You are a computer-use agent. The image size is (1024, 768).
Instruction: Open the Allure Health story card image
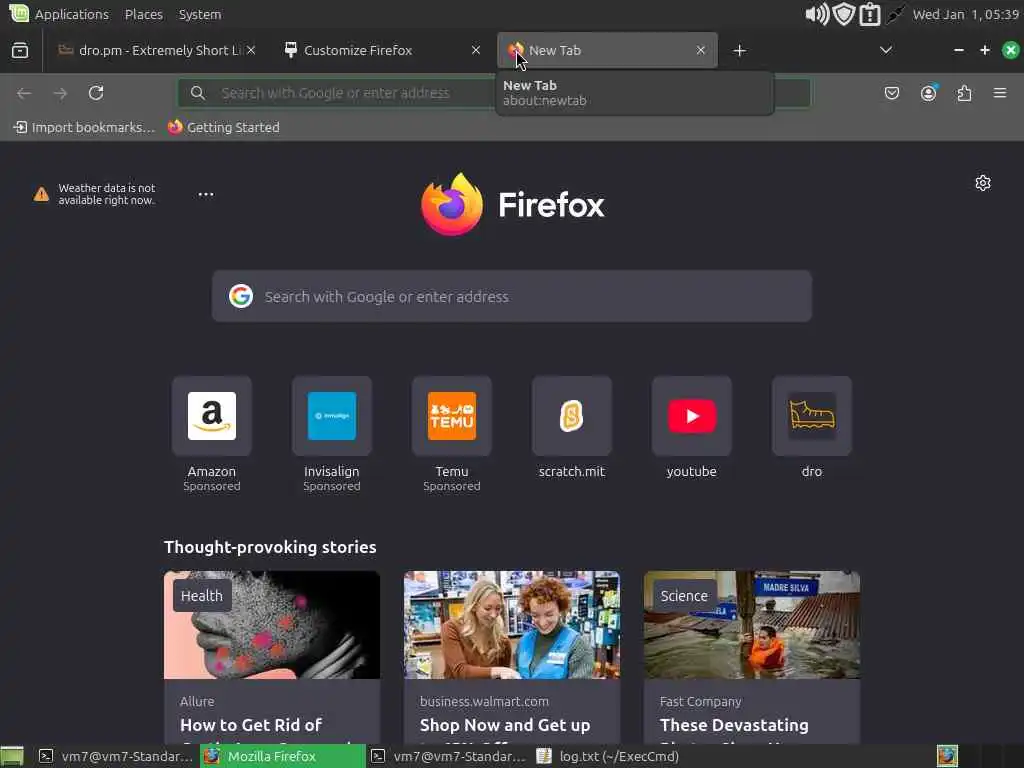272,625
